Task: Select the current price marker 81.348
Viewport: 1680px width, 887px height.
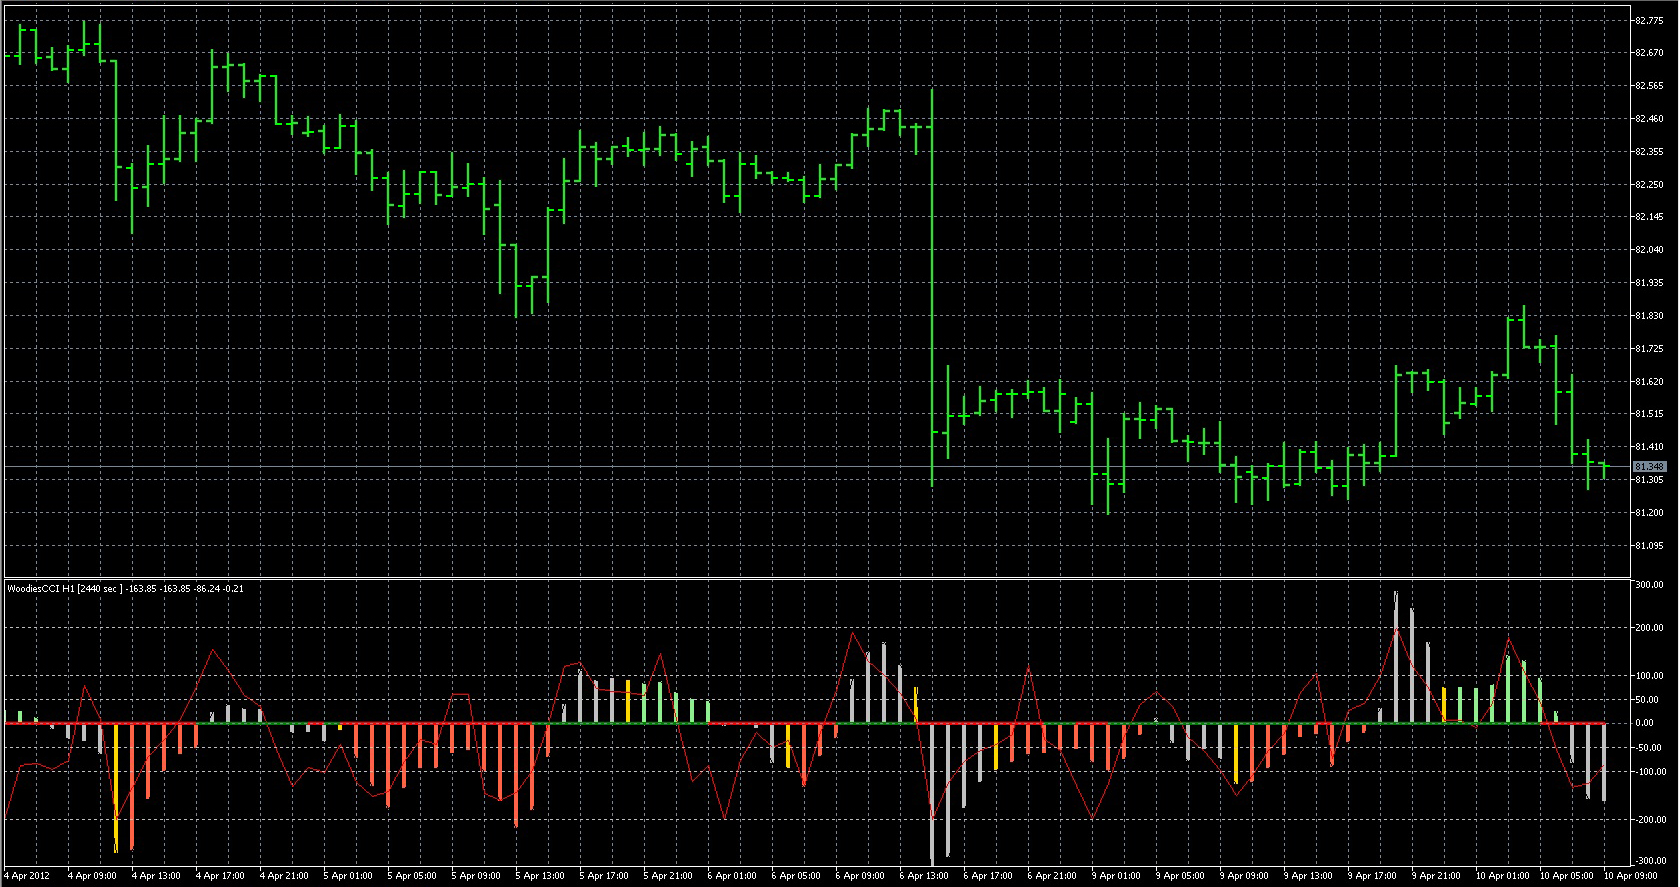Action: 1649,467
